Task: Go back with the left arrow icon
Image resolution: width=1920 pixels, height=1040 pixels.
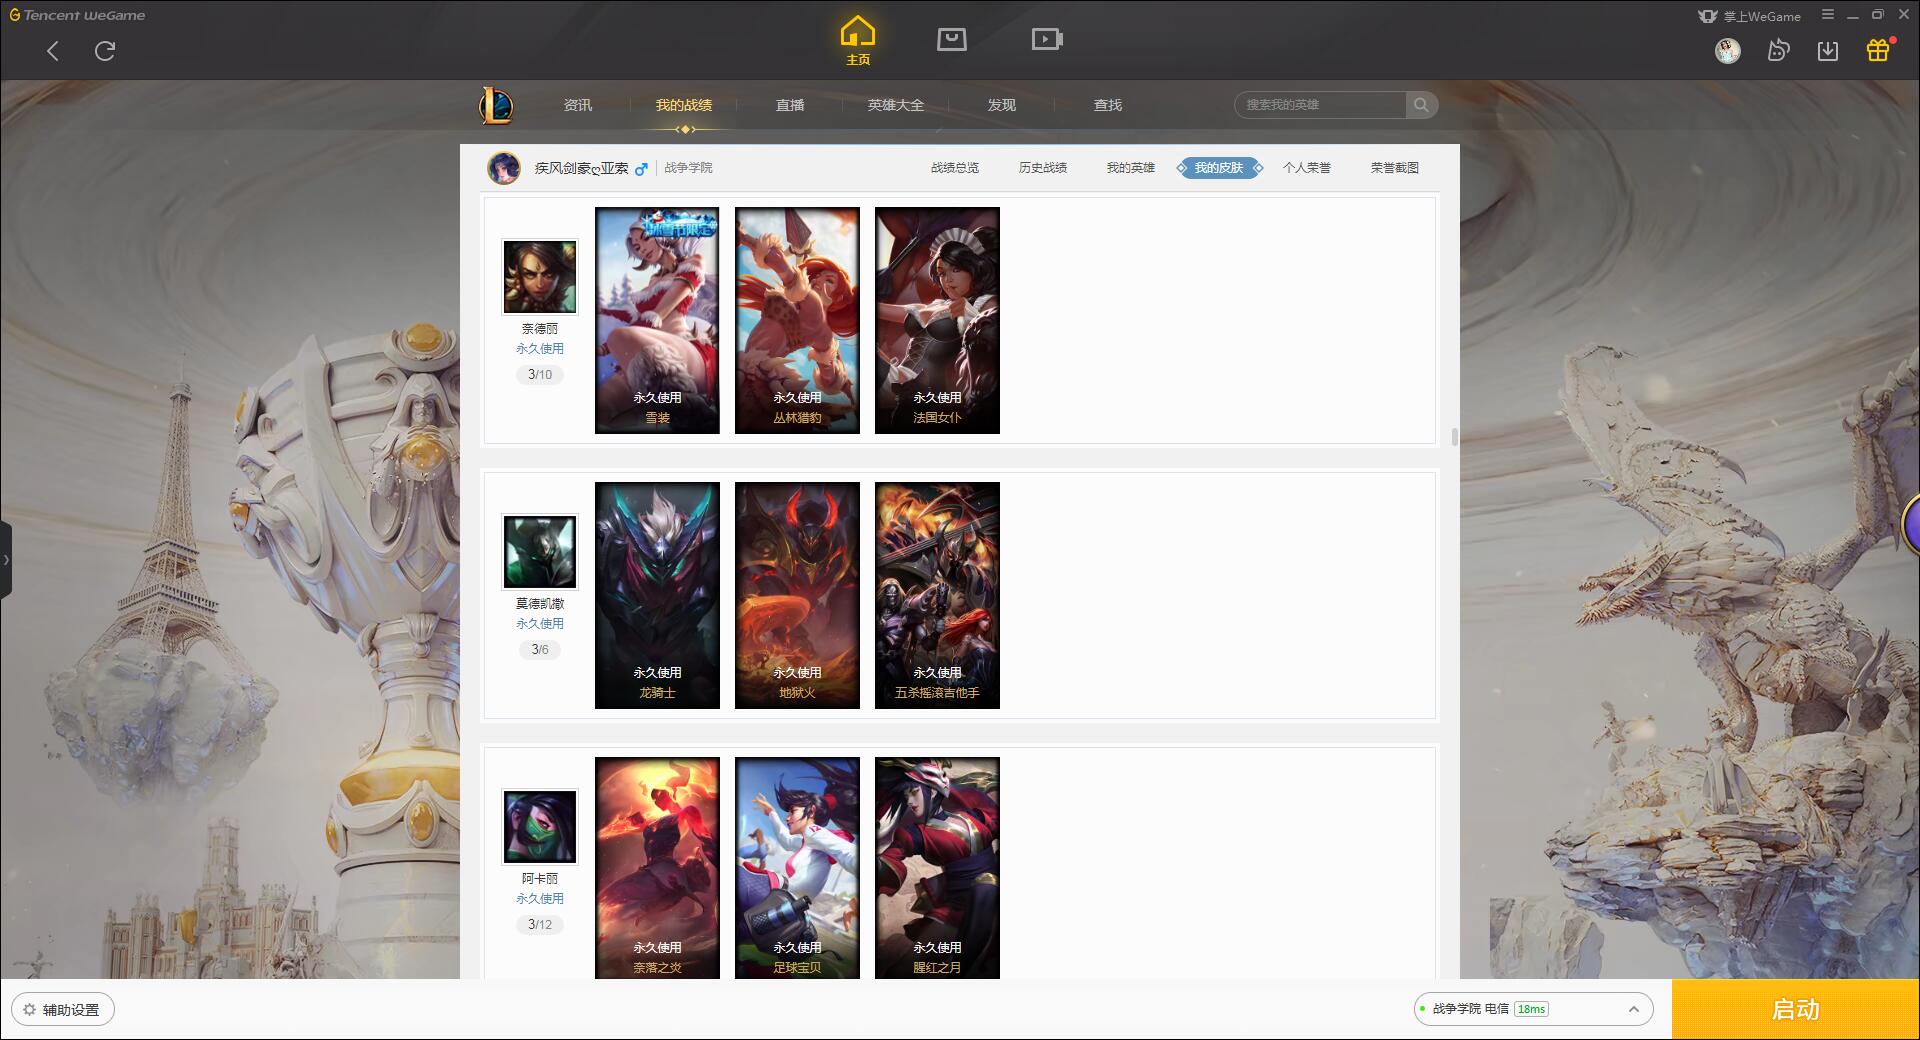Action: pos(53,51)
